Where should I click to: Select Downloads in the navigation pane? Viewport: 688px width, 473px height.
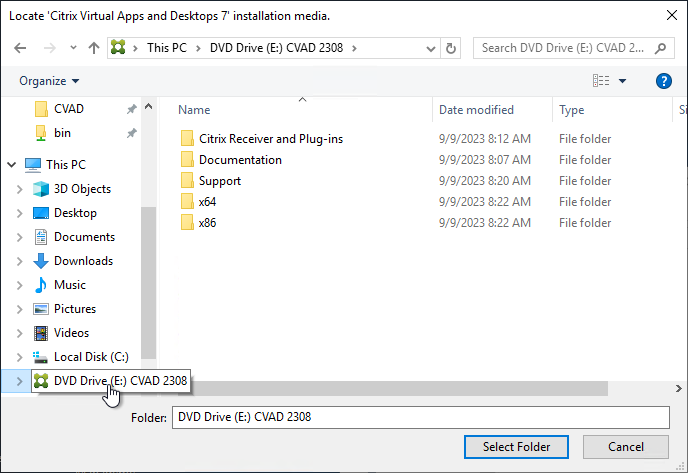(83, 261)
